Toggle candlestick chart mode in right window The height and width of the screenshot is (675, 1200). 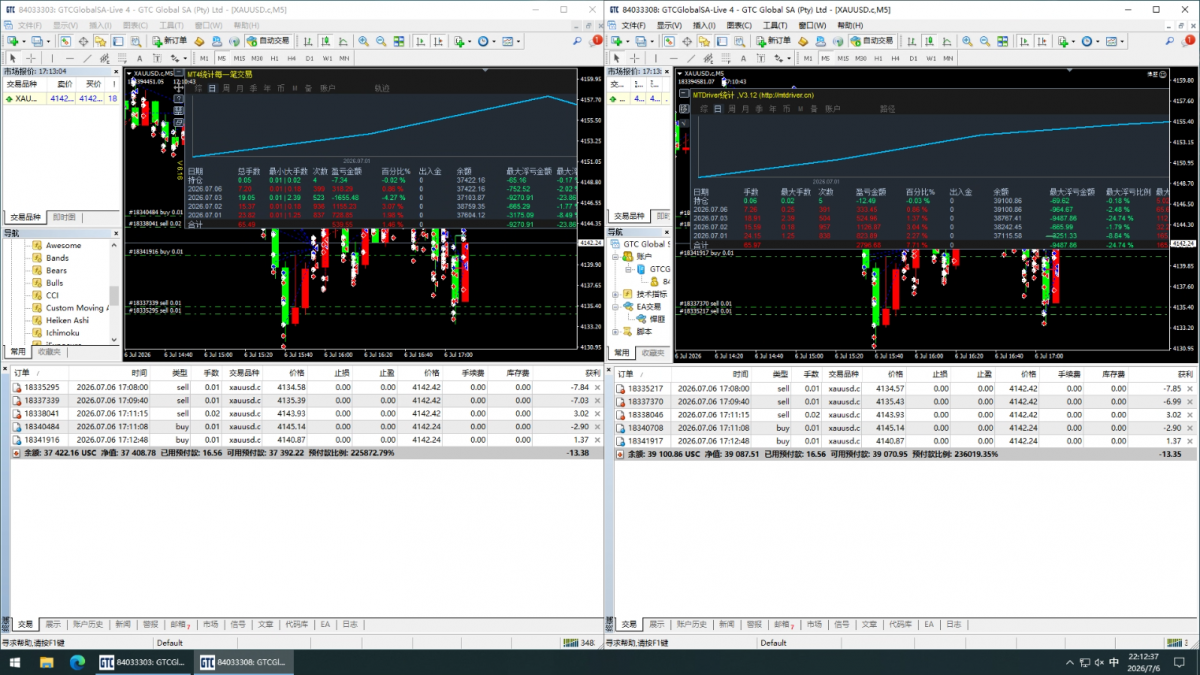tap(930, 41)
